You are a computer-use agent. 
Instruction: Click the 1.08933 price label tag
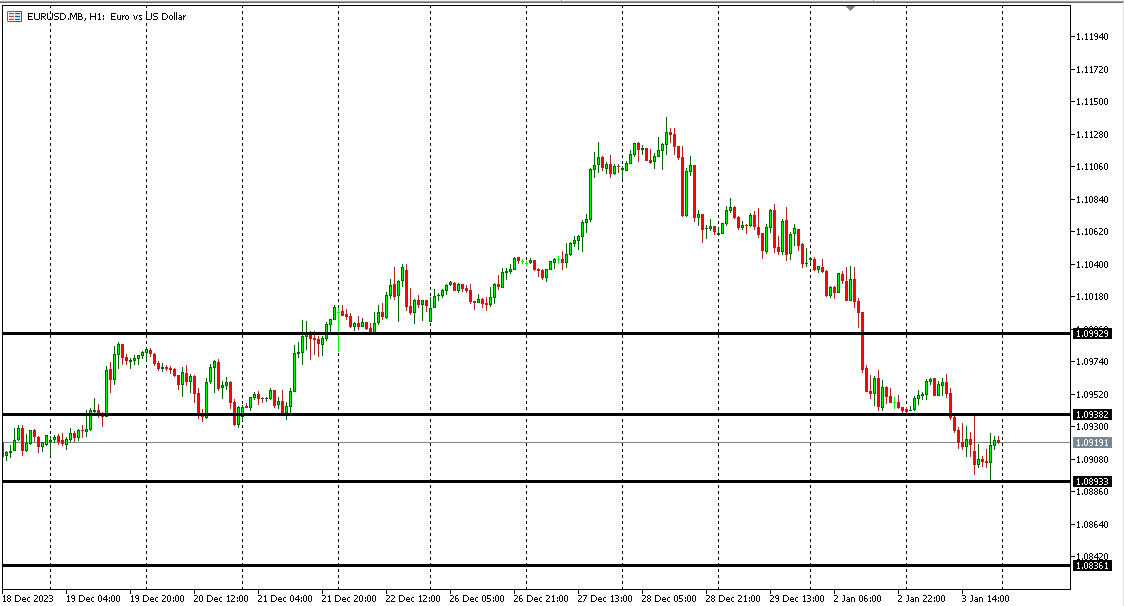[x=1091, y=481]
